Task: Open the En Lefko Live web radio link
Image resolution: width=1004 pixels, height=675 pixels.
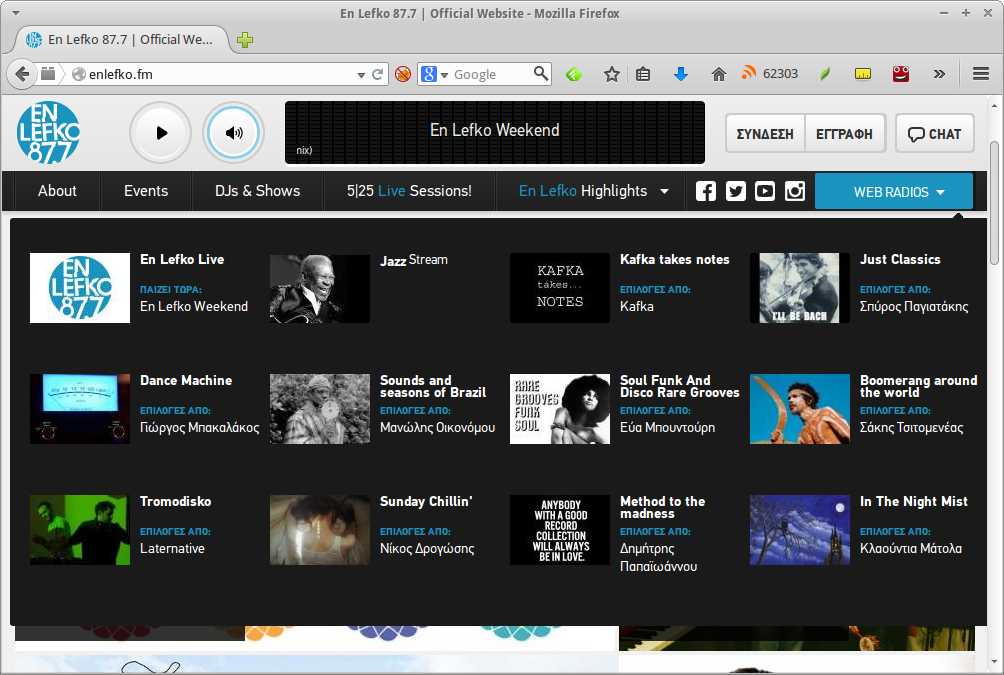Action: (x=182, y=259)
